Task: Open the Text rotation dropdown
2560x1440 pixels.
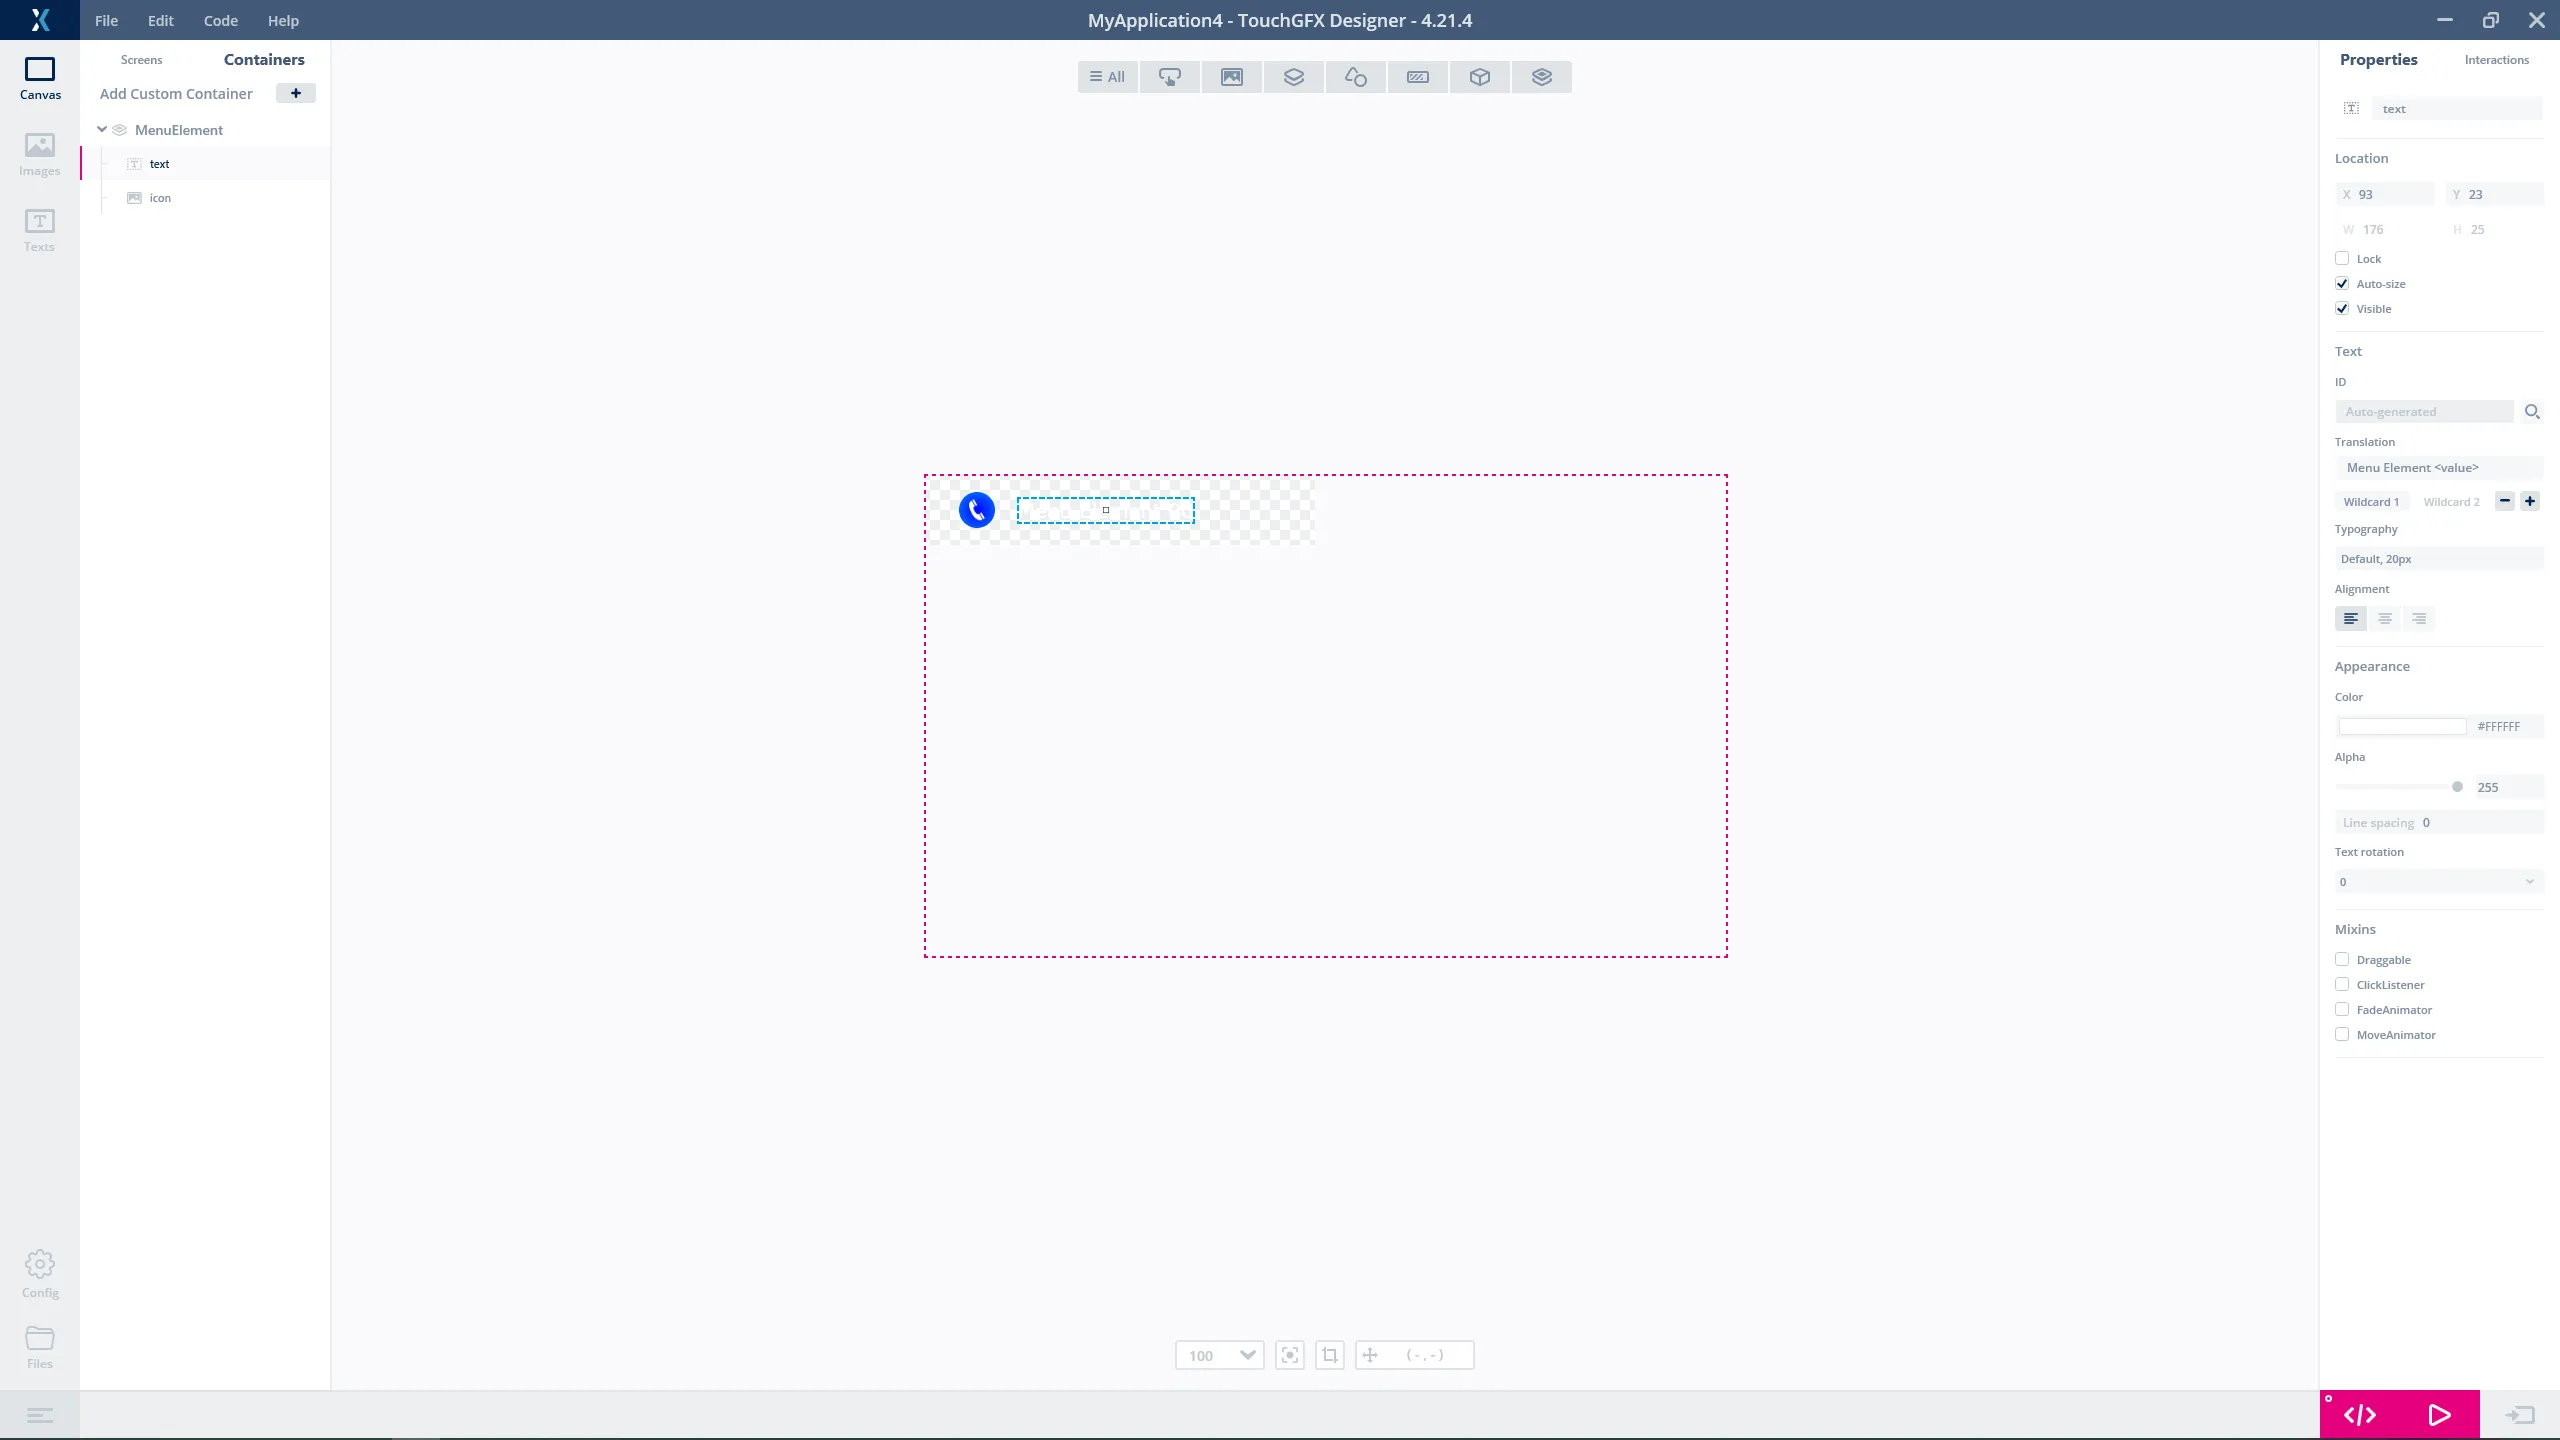Action: 2438,882
